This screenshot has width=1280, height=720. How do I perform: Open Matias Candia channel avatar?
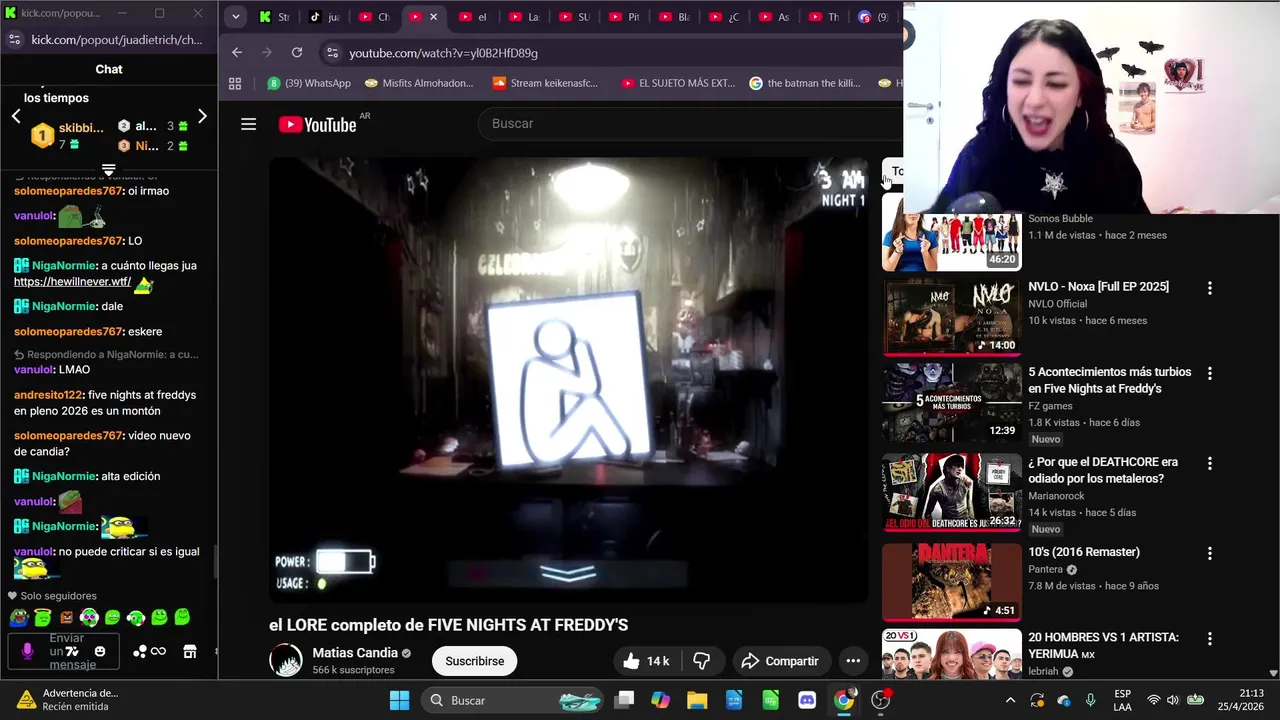286,660
